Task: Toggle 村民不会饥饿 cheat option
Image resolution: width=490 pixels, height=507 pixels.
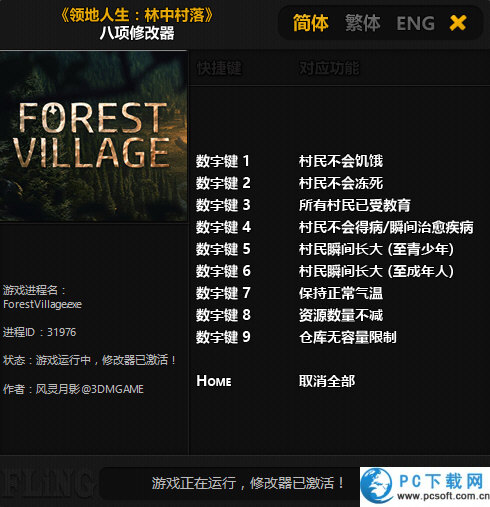Action: (341, 161)
